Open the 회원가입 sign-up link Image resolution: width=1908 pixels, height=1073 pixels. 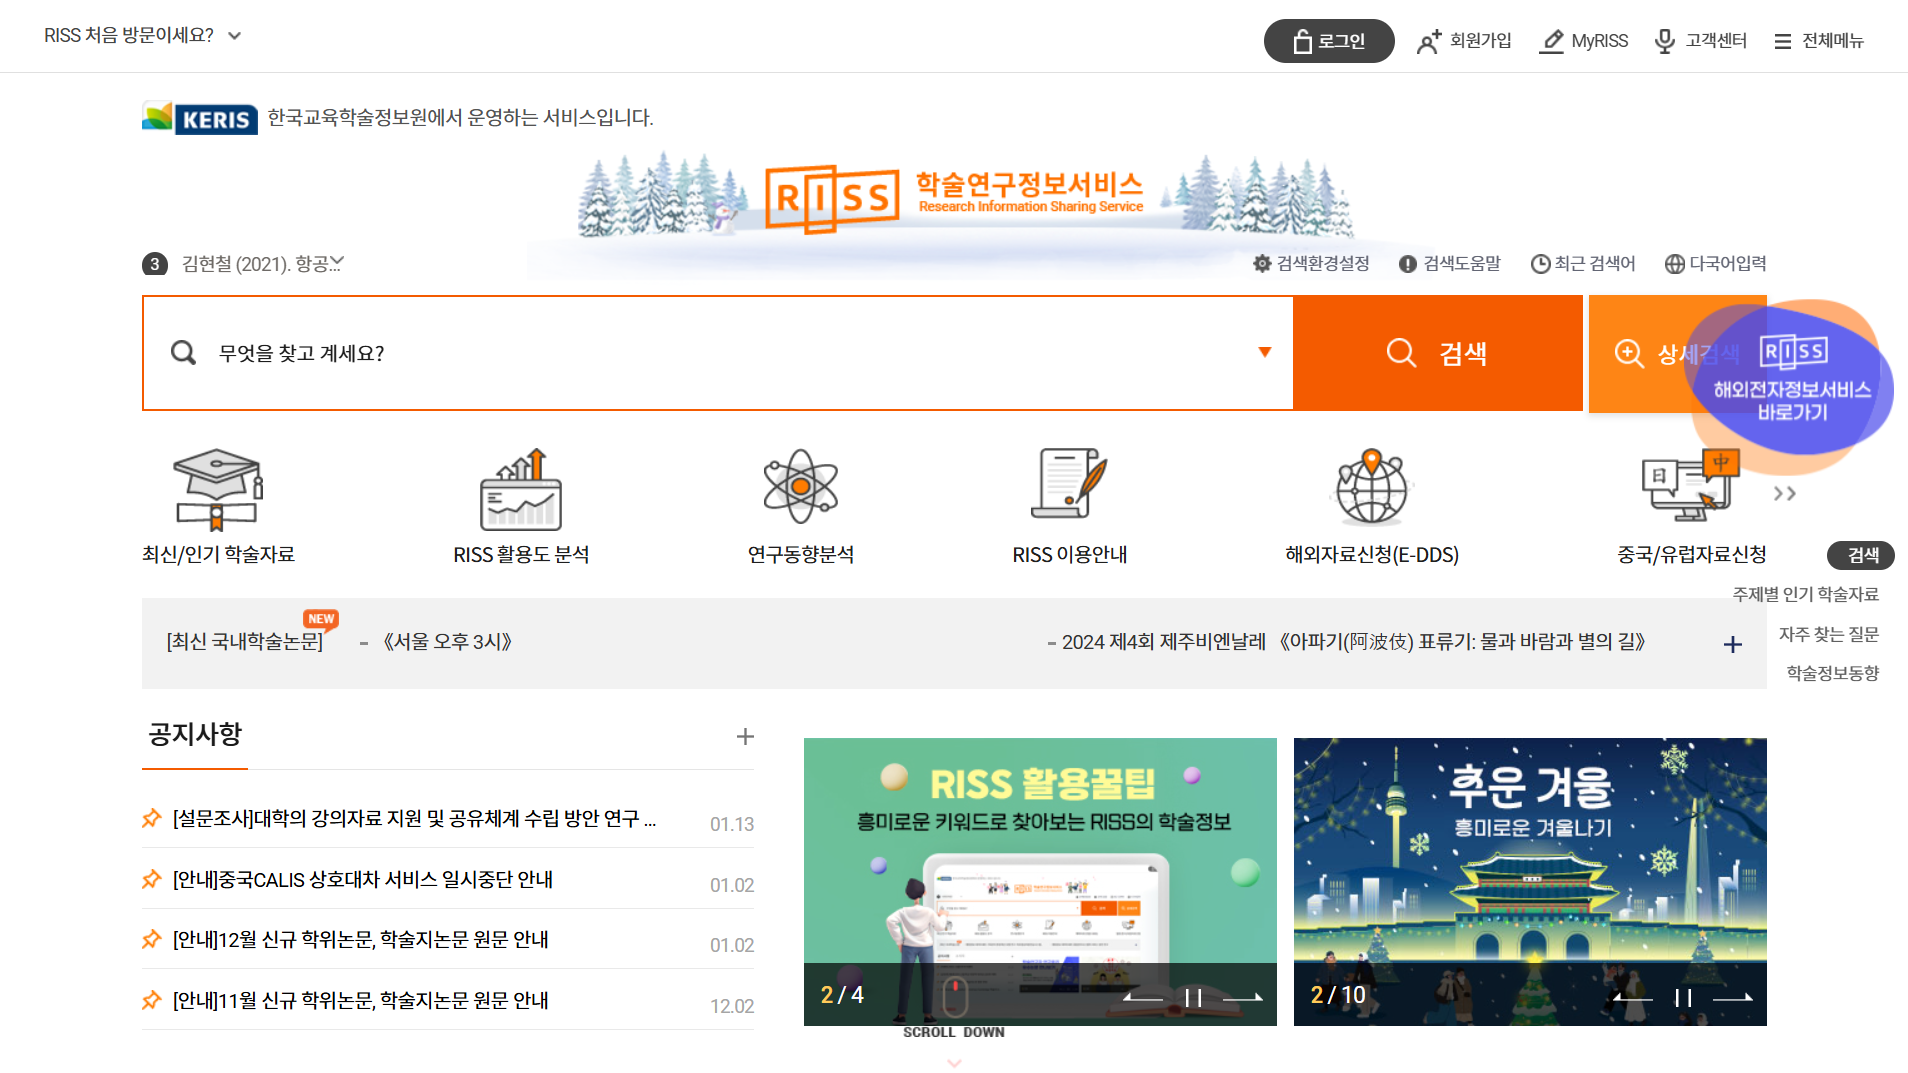[1464, 41]
